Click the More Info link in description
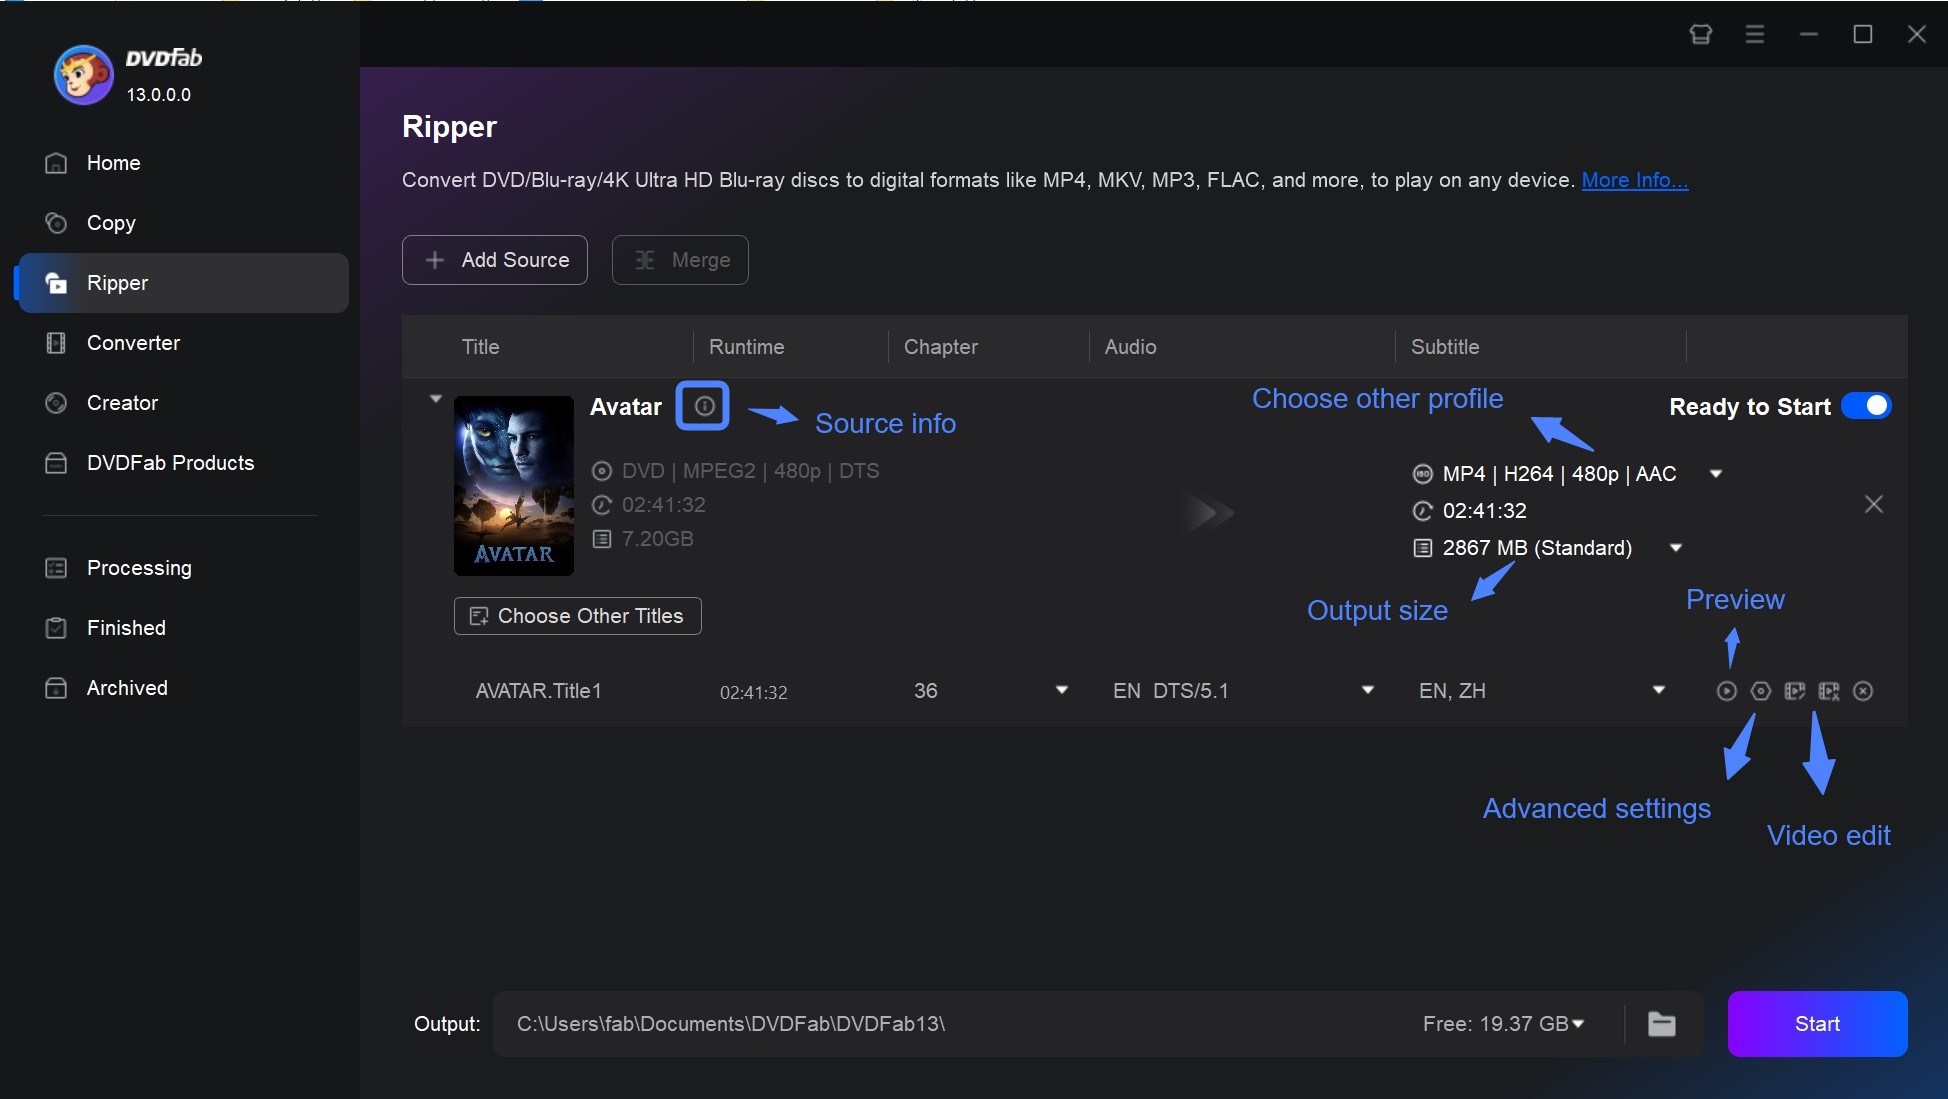The image size is (1948, 1099). pyautogui.click(x=1632, y=178)
